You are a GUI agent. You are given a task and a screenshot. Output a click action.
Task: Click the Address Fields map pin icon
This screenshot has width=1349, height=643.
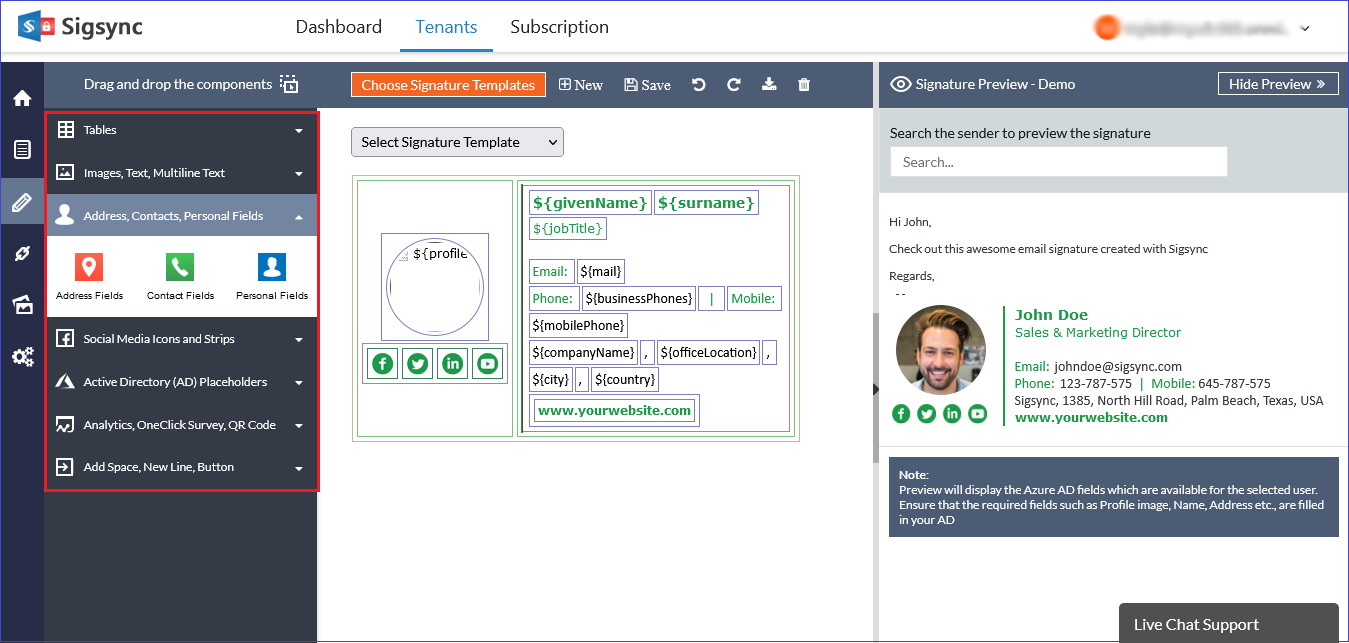point(89,267)
